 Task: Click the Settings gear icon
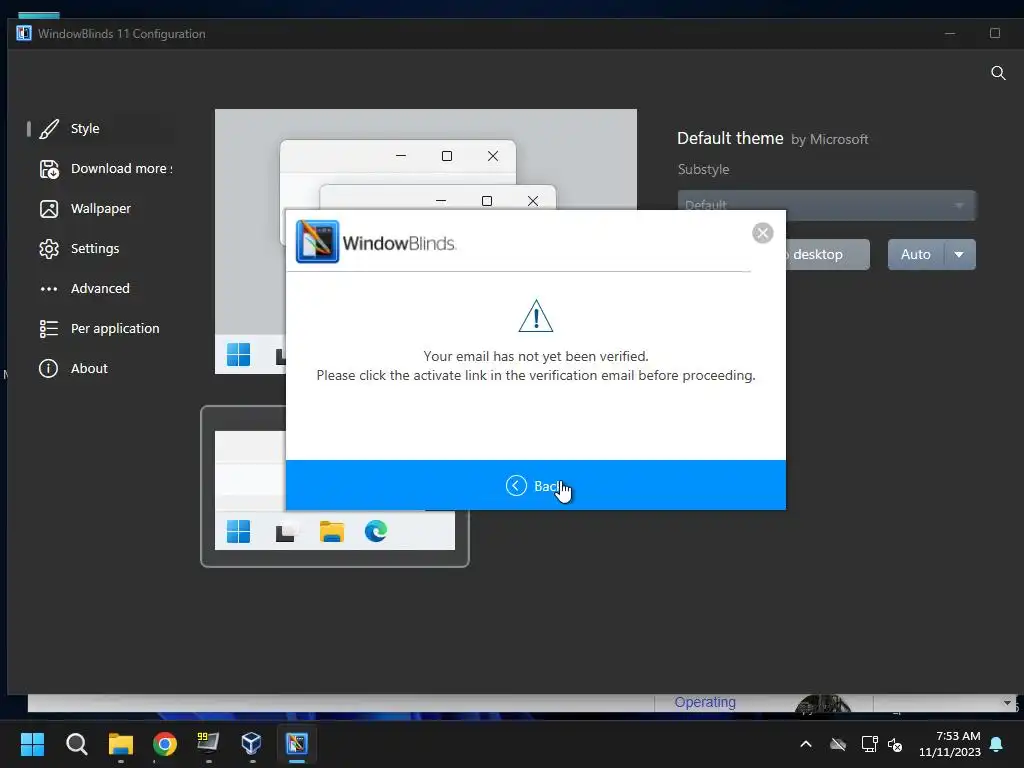point(49,249)
